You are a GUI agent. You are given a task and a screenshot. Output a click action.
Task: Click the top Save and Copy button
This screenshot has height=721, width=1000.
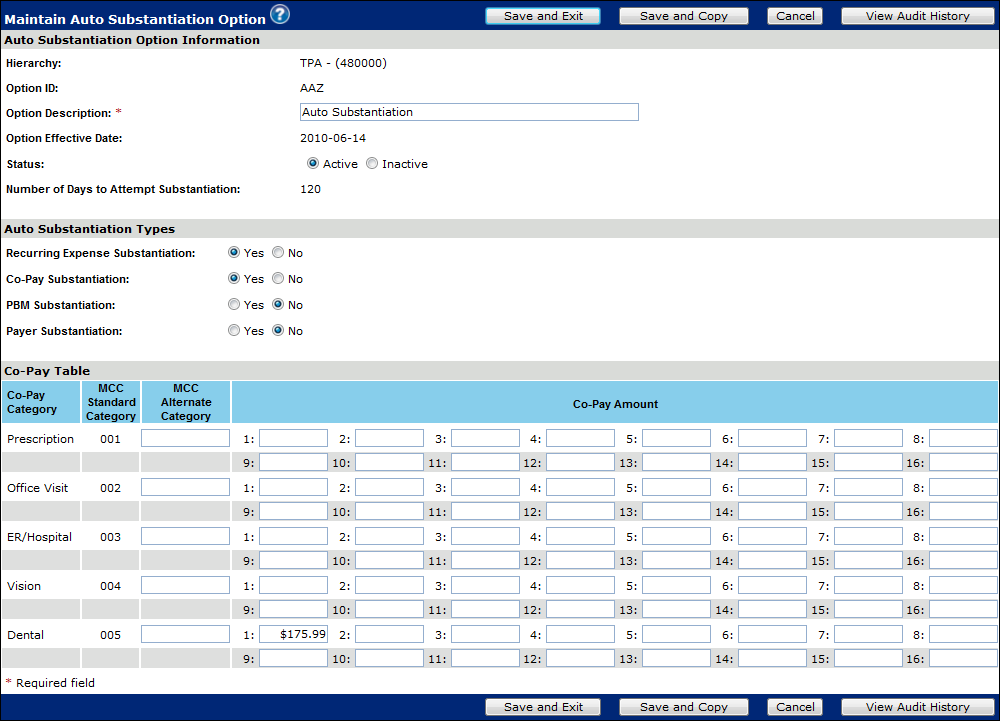click(684, 16)
